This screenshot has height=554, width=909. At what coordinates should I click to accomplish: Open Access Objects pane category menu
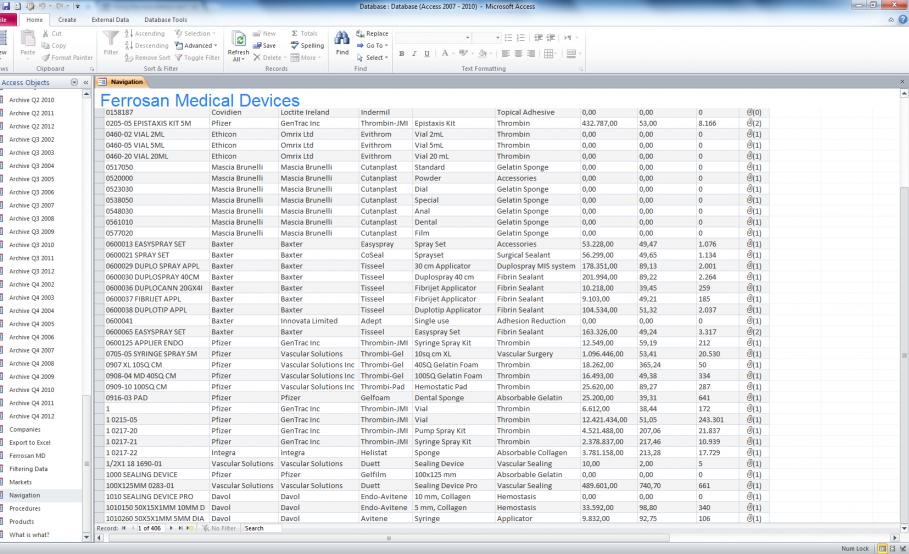coord(74,82)
